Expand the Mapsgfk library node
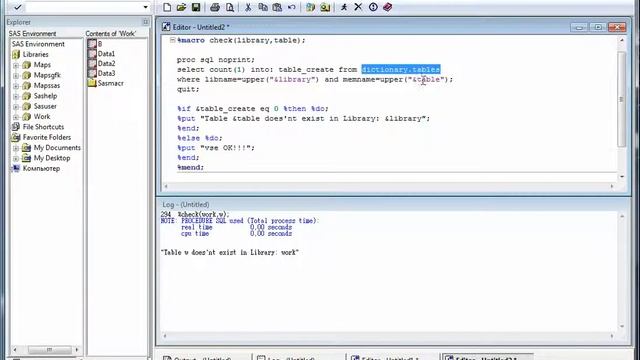 [16, 76]
